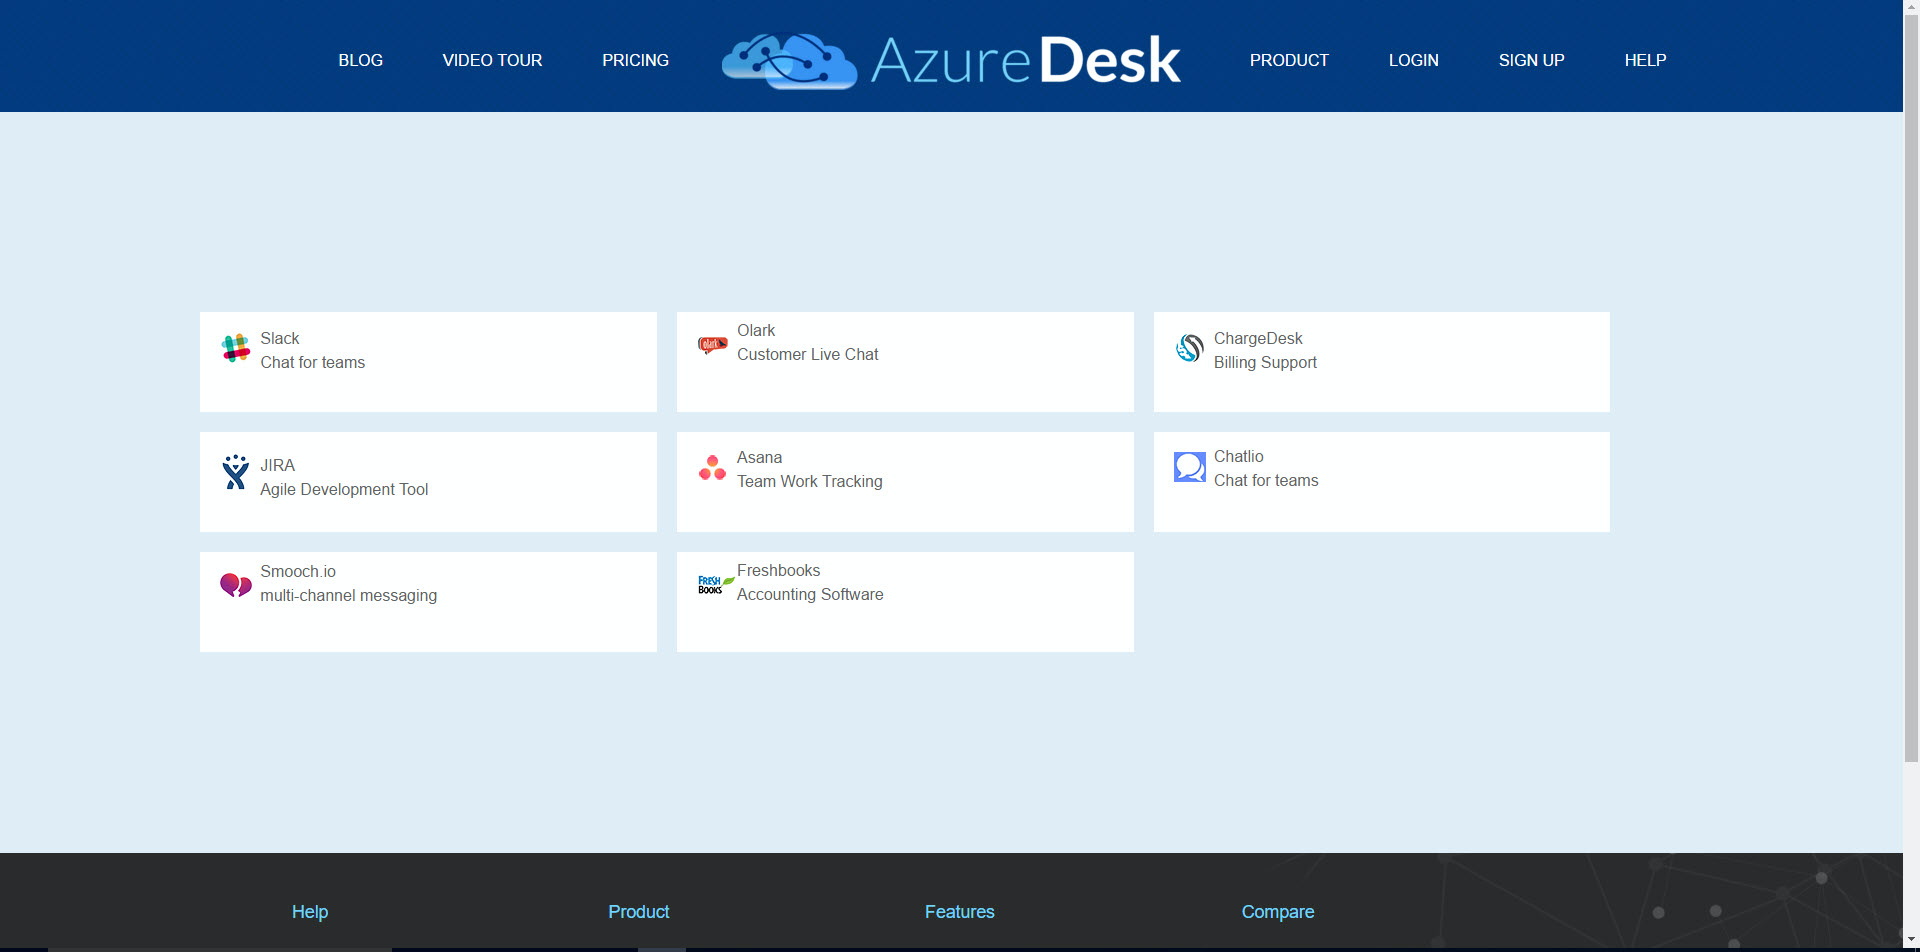Open the JIRA integration link

coord(278,465)
